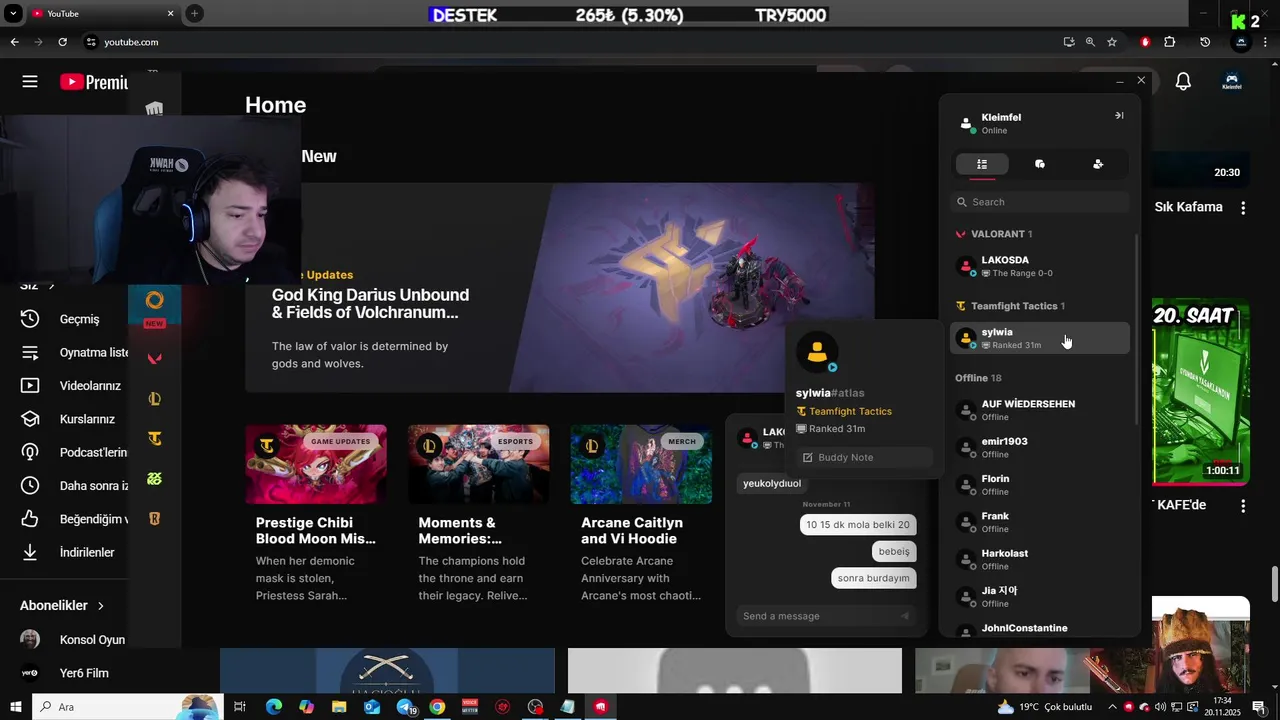This screenshot has height=720, width=1280.
Task: Open the Windows Start menu
Action: click(15, 707)
